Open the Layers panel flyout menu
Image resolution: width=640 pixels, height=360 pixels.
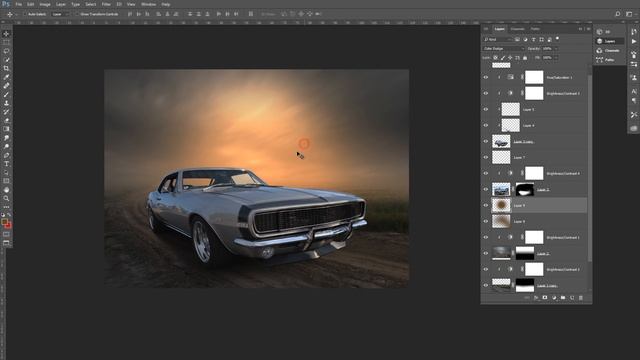(588, 29)
